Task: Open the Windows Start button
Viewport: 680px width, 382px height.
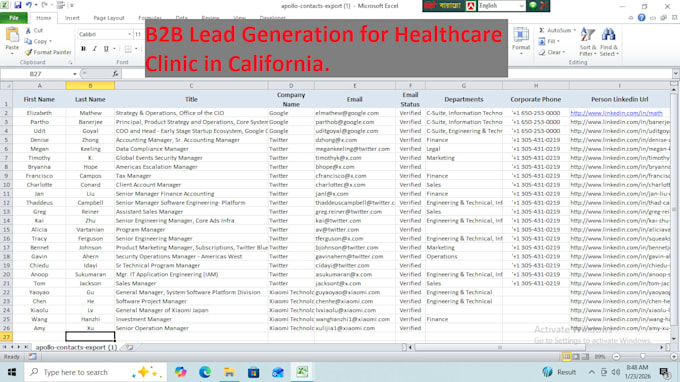Action: click(x=12, y=372)
